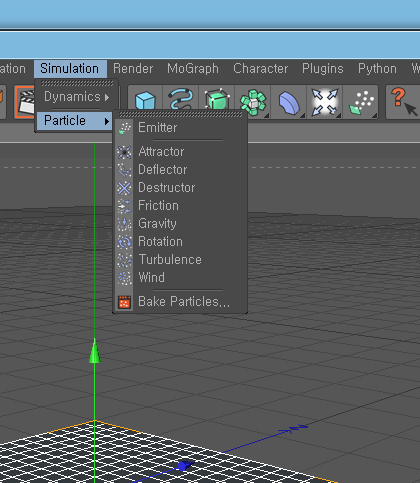Click the particle emitter toolbar icon

(x=361, y=102)
